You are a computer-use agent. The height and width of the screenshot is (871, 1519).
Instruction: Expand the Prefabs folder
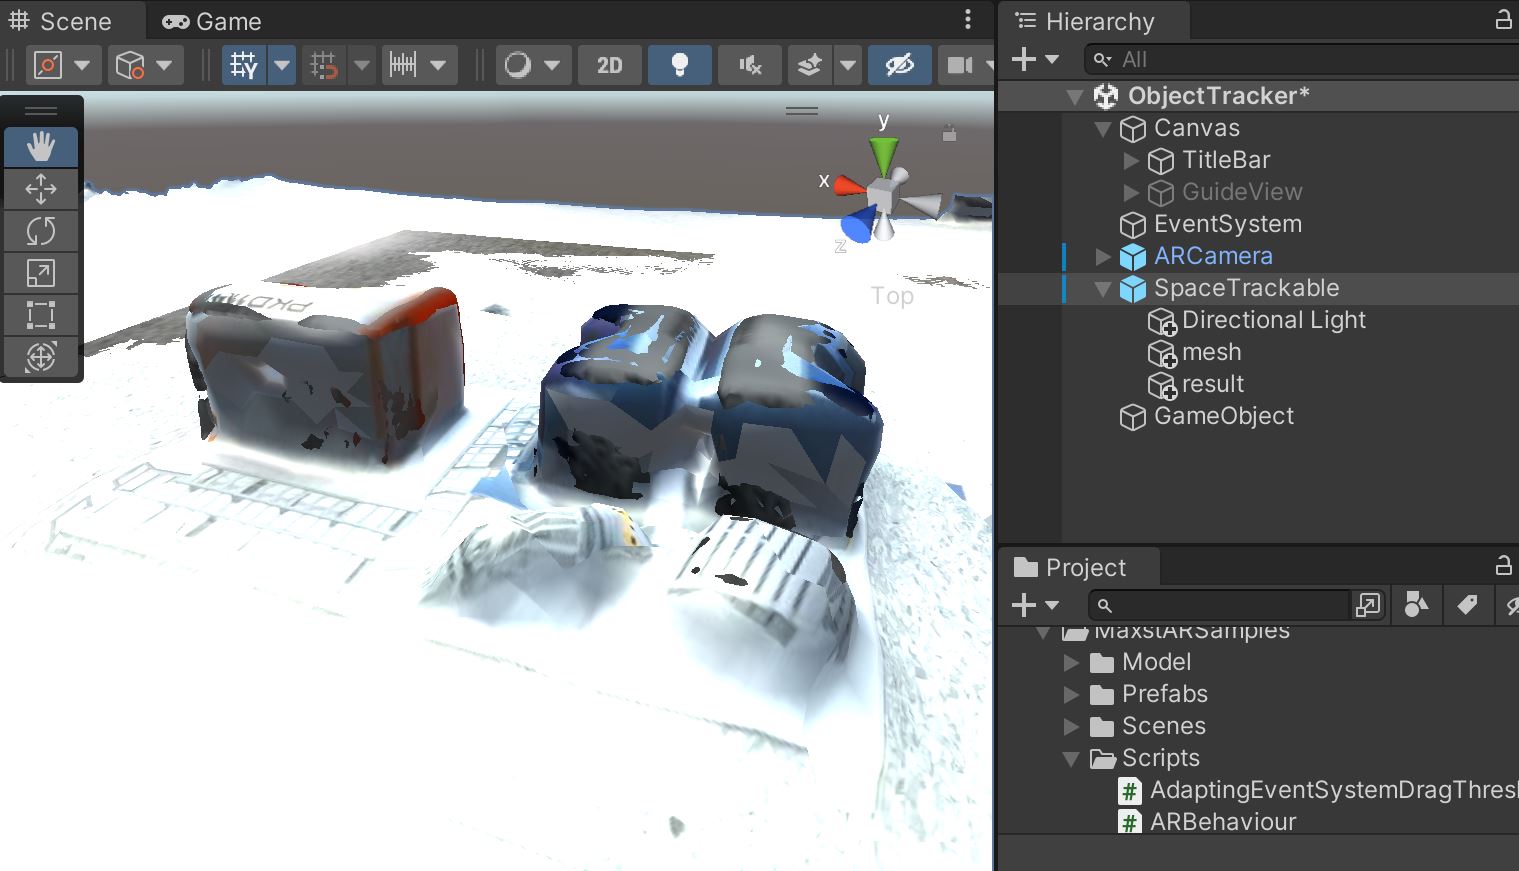1071,695
